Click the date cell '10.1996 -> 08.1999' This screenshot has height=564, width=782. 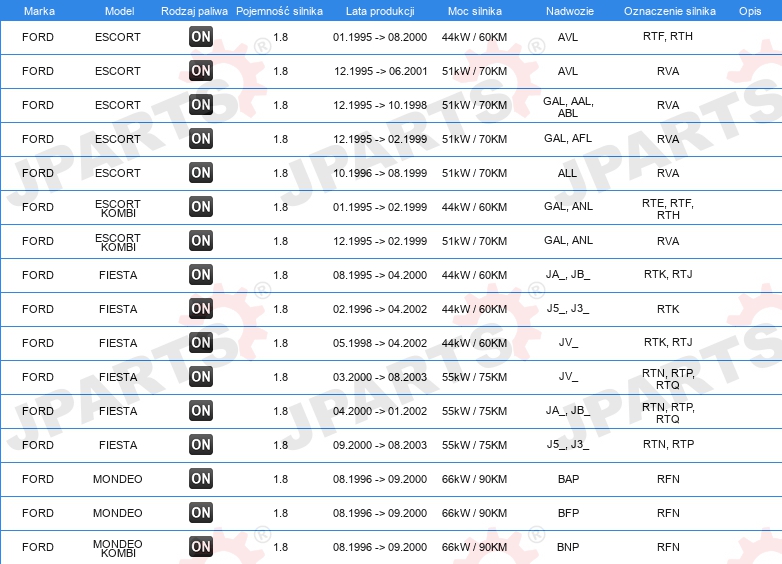[380, 173]
